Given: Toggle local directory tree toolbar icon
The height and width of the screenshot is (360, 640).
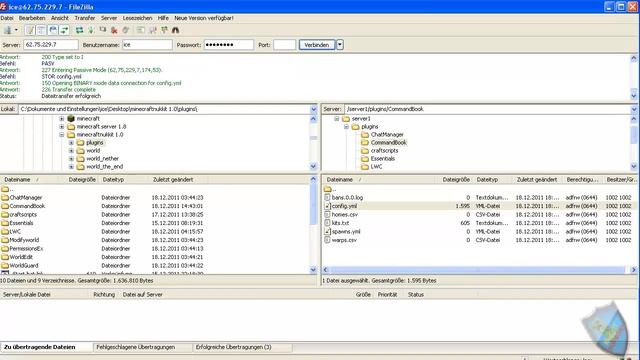Looking at the screenshot, I should pos(41,30).
